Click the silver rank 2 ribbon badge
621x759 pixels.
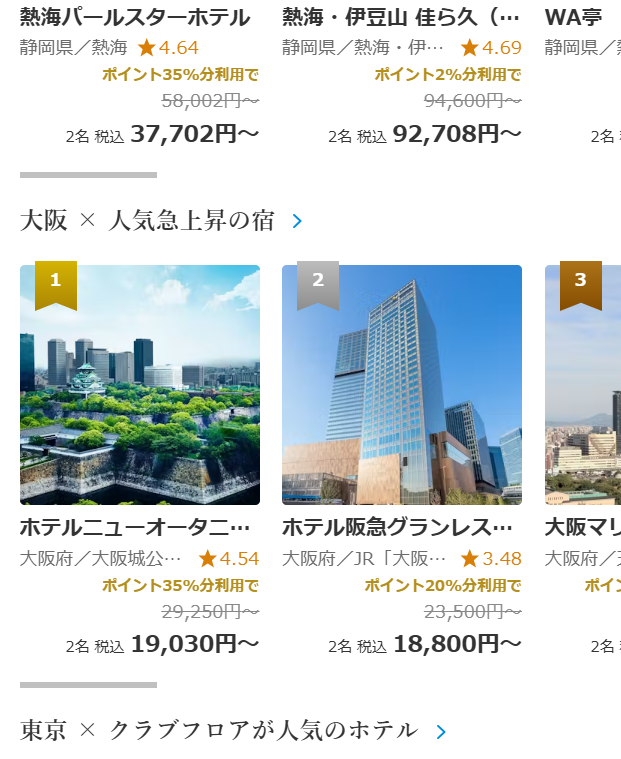(318, 283)
